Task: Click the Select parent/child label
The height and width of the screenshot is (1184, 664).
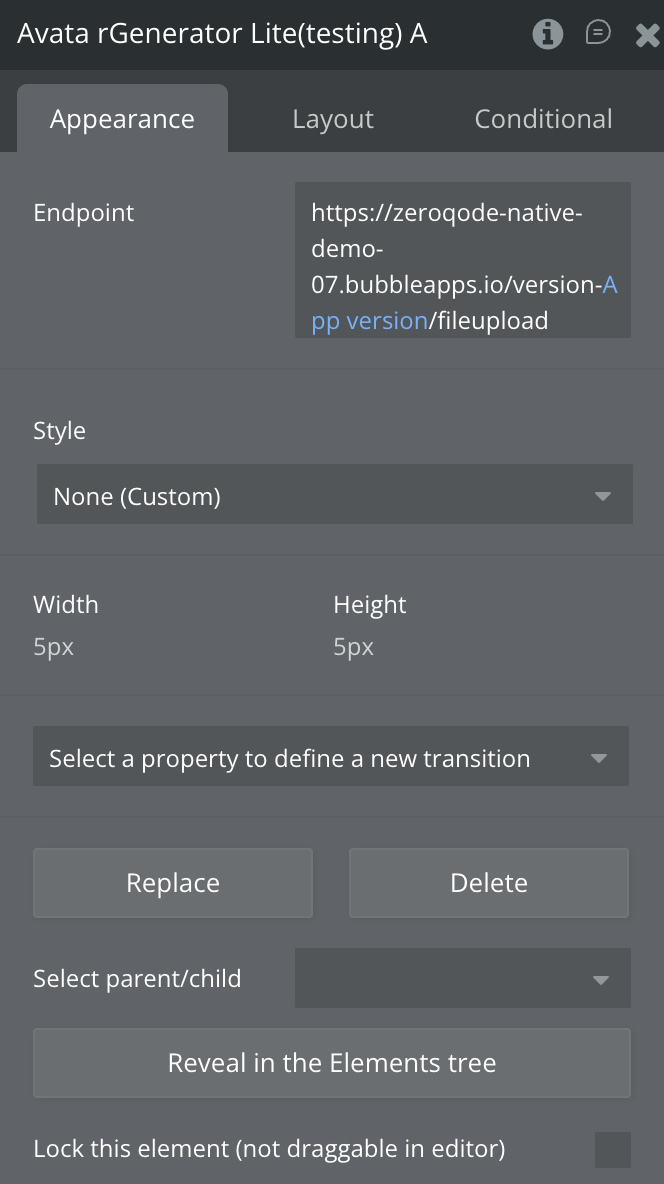Action: [137, 979]
